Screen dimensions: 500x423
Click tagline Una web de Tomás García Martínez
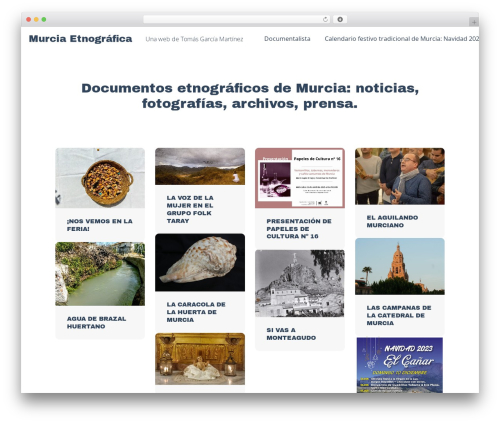[194, 39]
